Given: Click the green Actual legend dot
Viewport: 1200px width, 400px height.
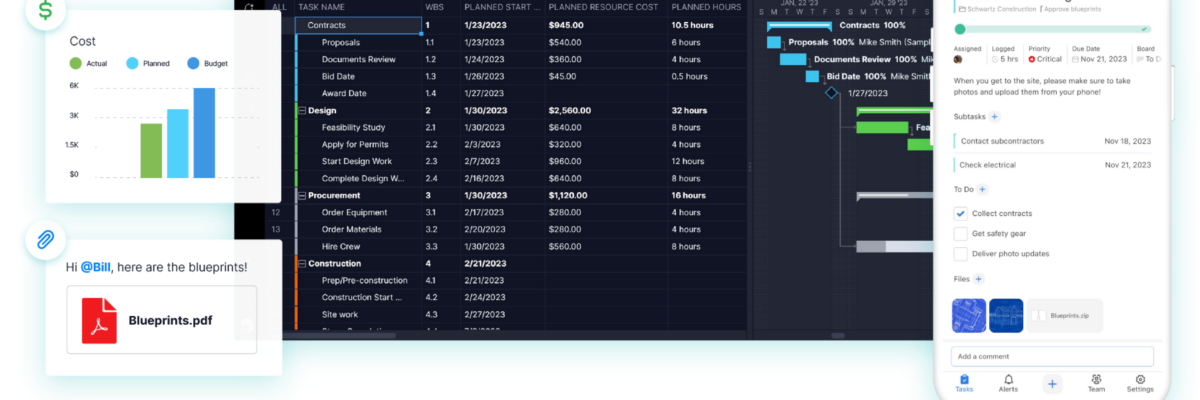Looking at the screenshot, I should pos(75,63).
